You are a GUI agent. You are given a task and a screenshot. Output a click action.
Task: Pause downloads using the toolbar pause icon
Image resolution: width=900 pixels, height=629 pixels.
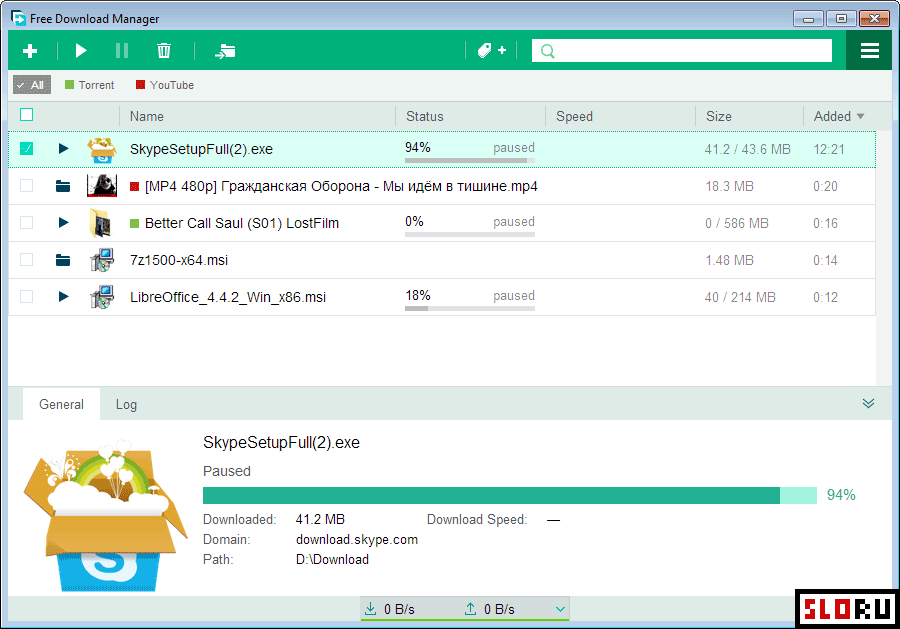tap(122, 51)
